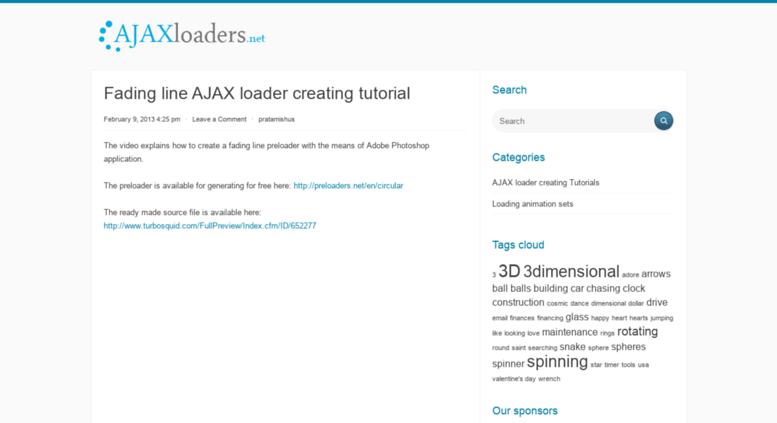Click the plural 'hearts' tag
This screenshot has width=777, height=423.
[x=639, y=318]
